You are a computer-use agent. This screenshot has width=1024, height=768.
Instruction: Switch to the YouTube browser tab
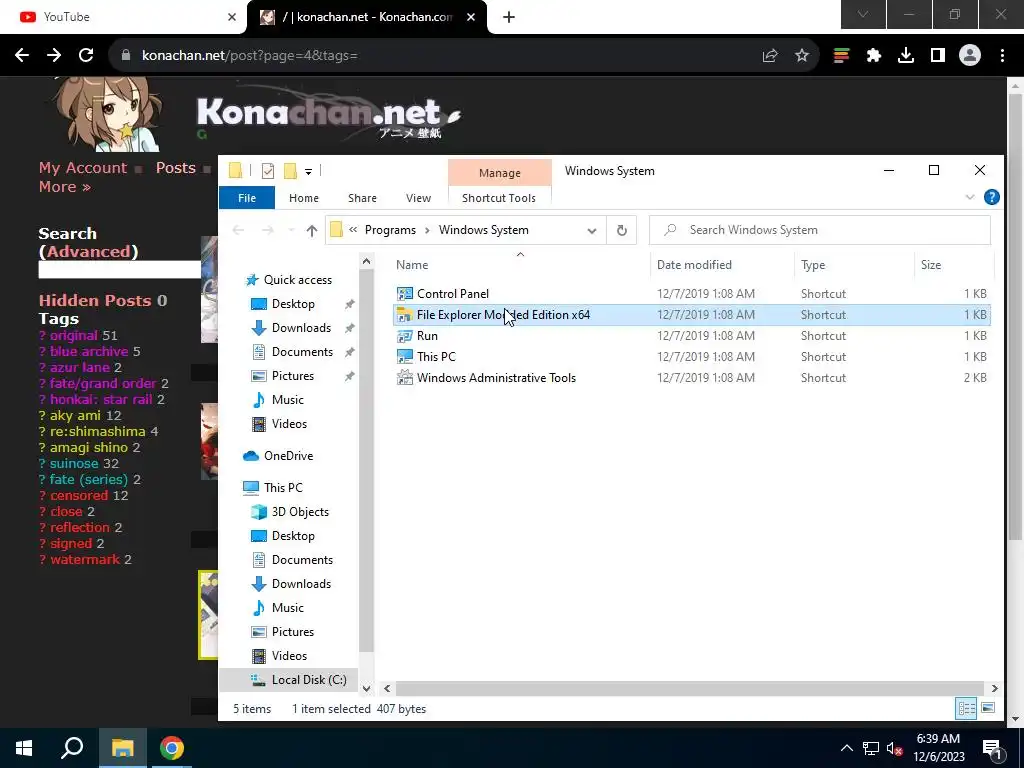tap(124, 17)
